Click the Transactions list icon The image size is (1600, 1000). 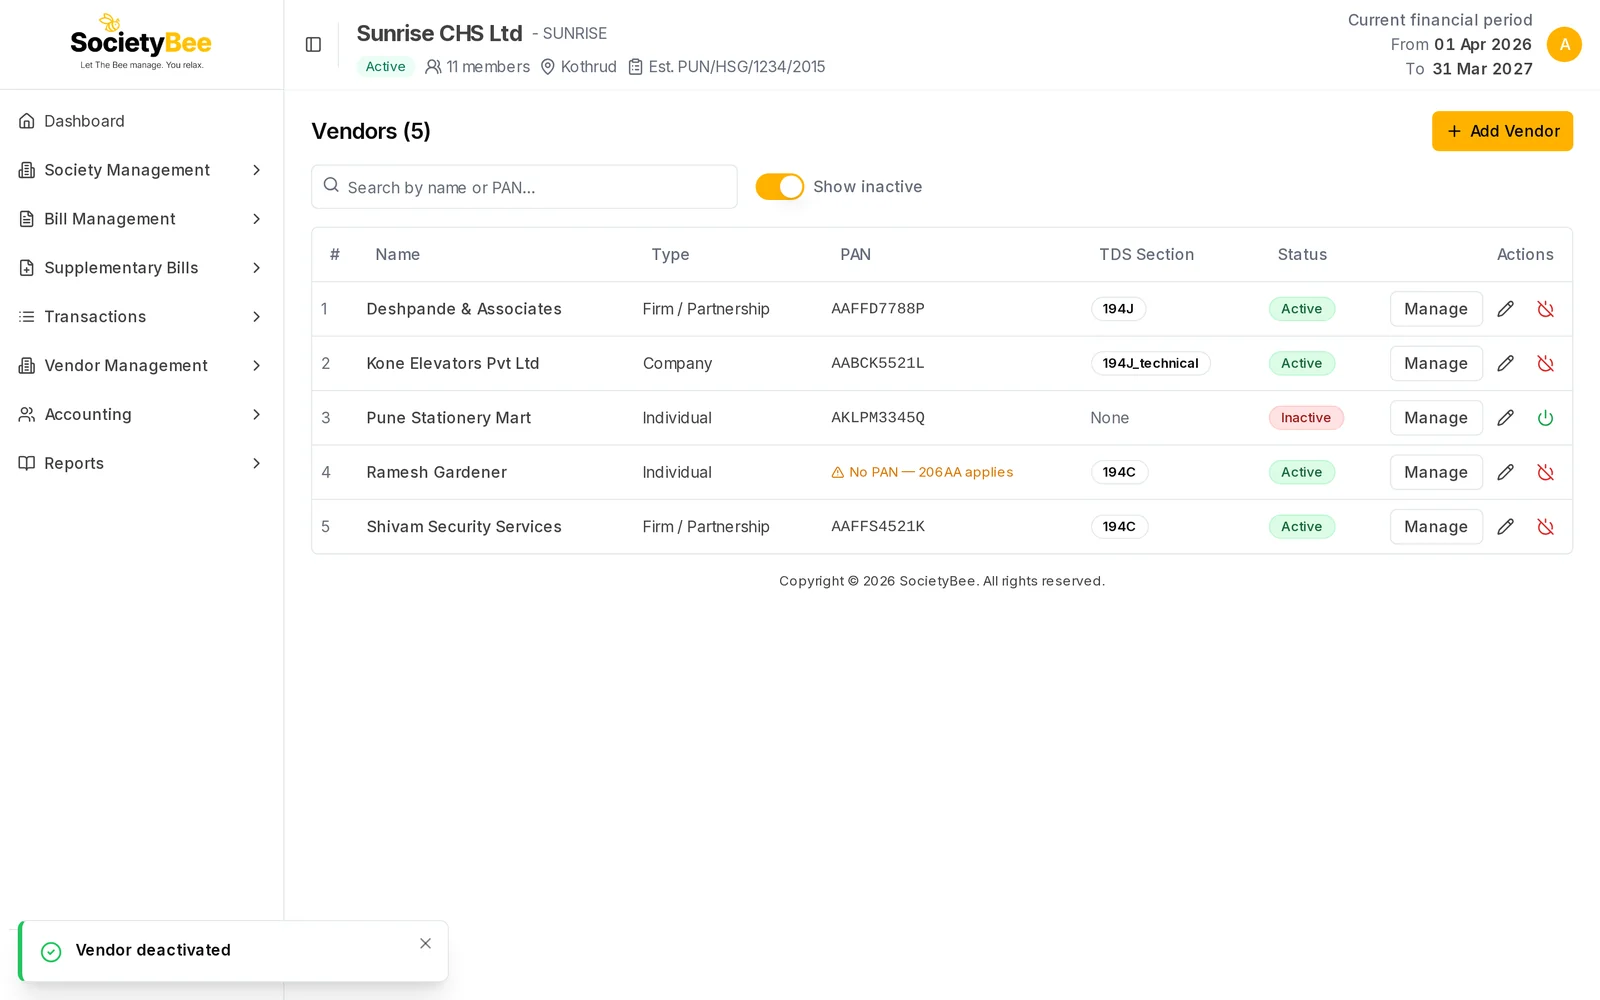tap(27, 317)
